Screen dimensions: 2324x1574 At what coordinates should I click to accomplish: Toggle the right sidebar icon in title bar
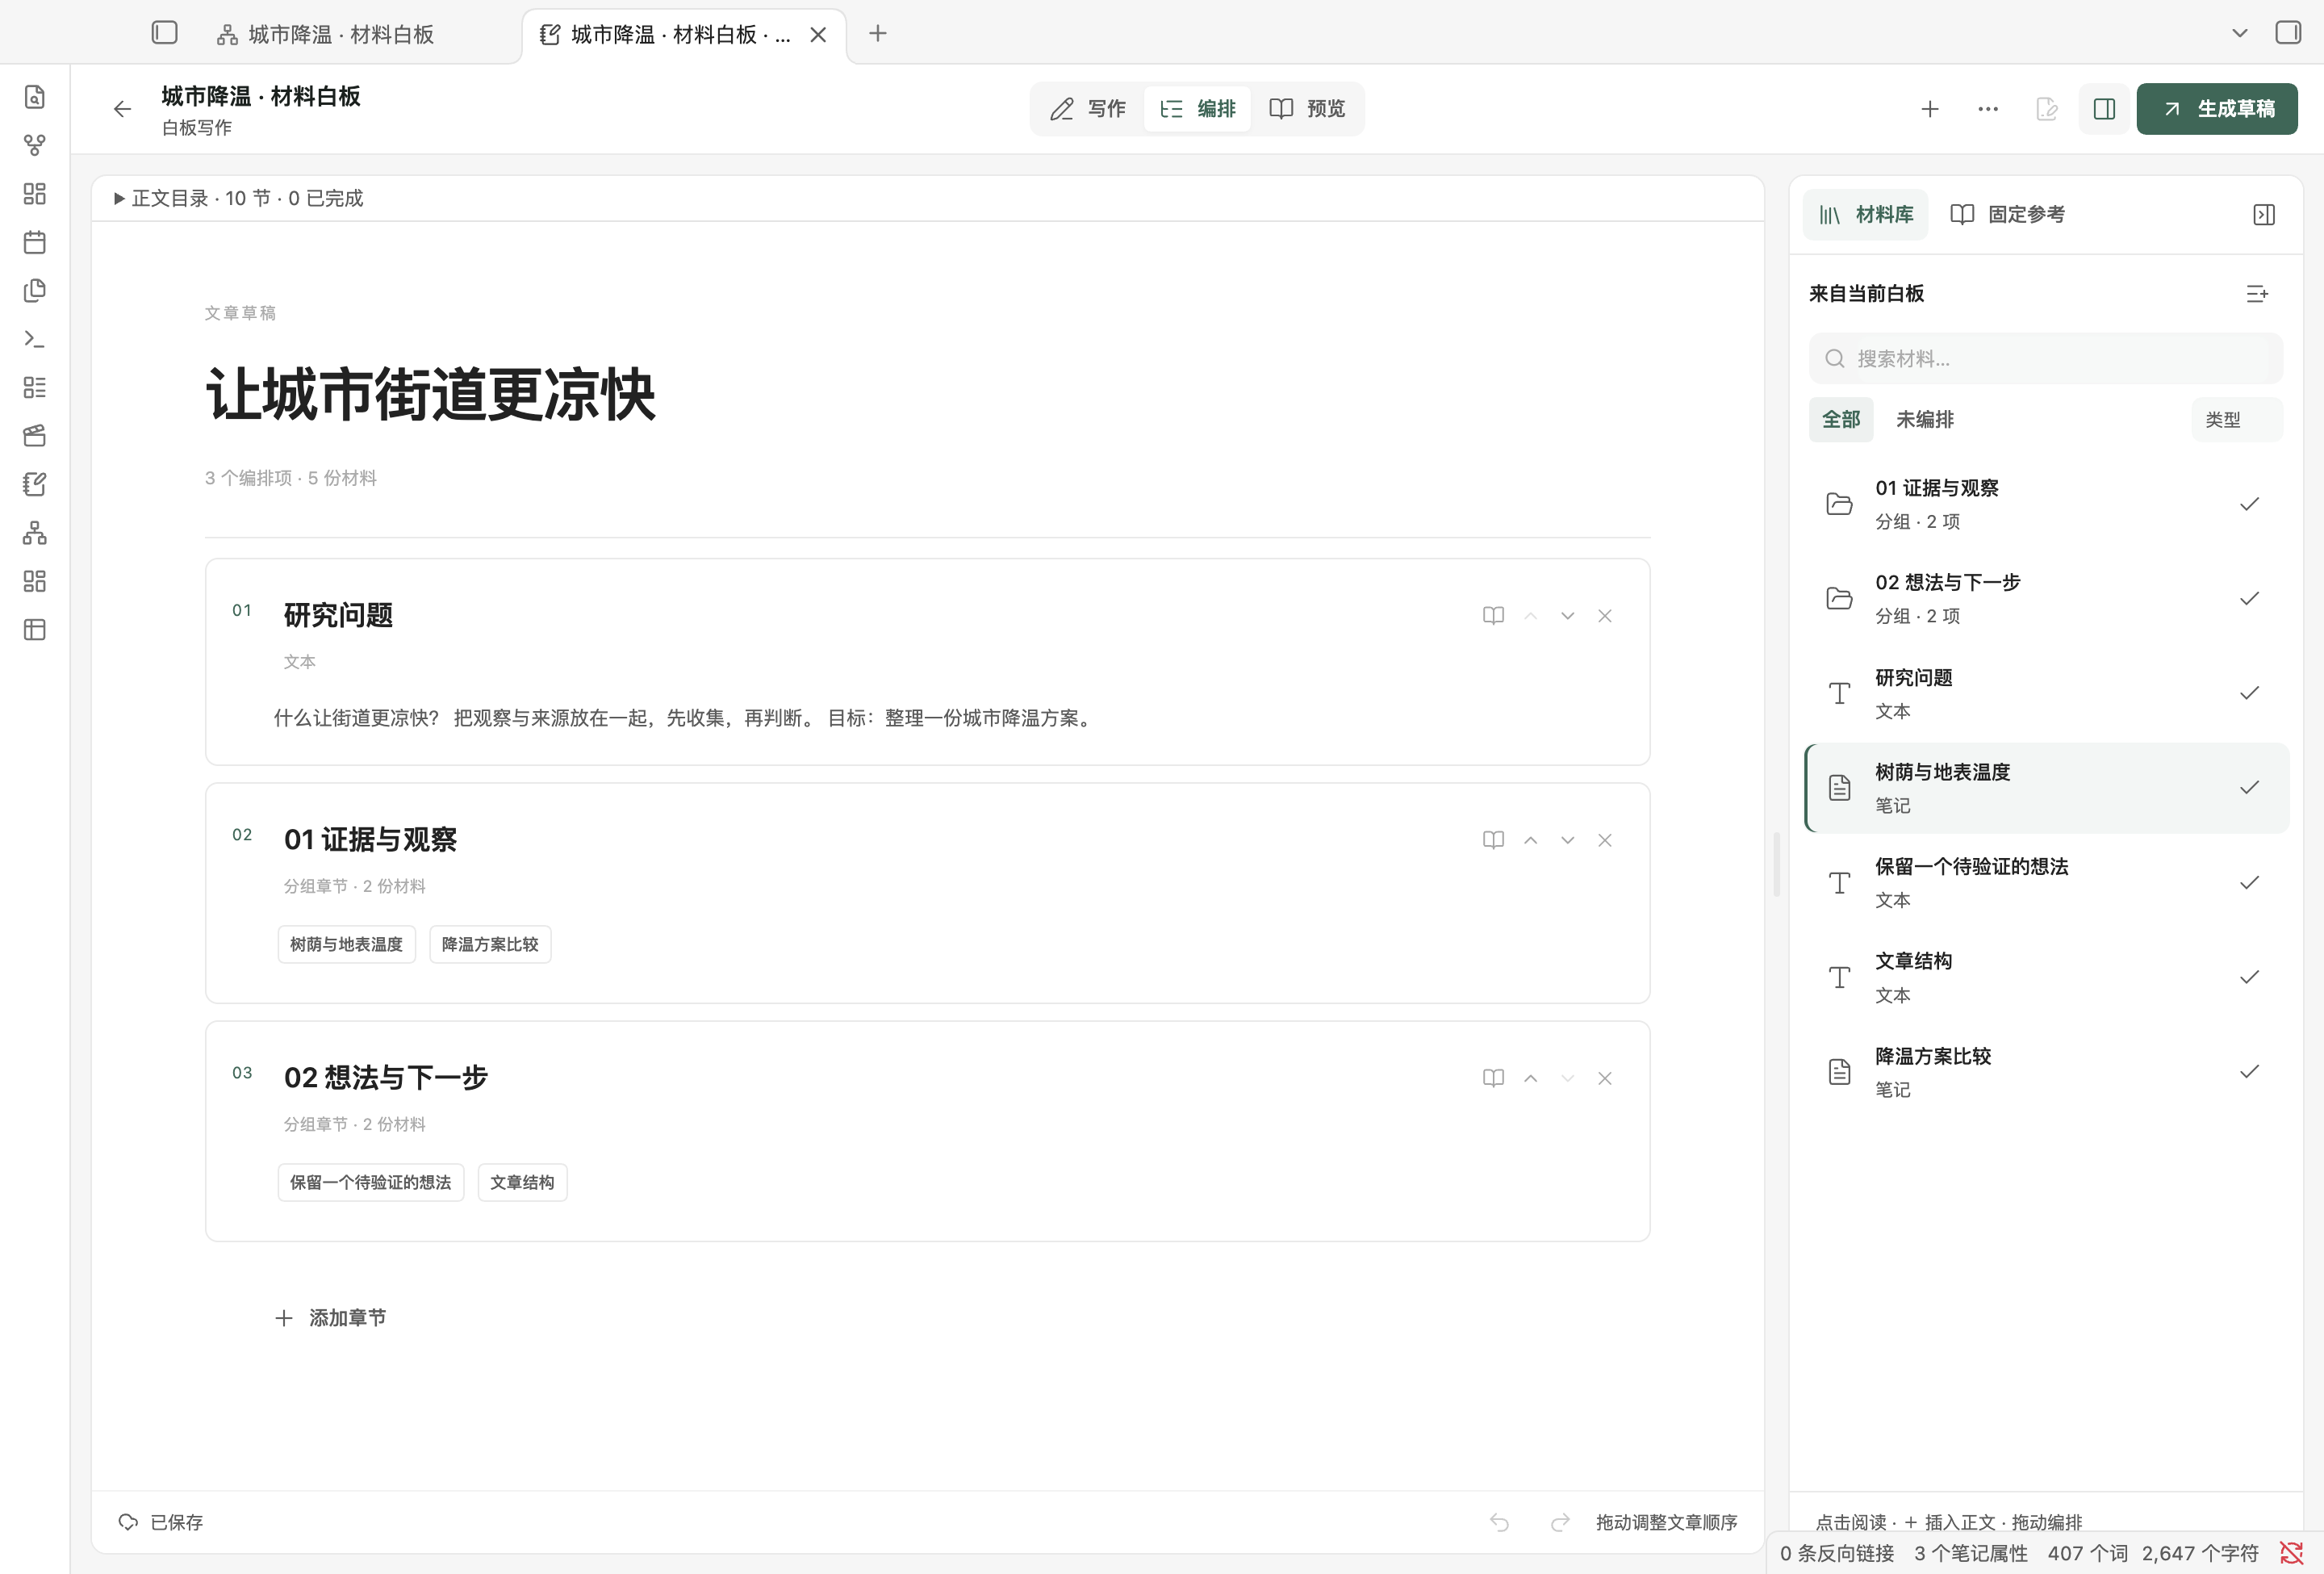click(2288, 33)
